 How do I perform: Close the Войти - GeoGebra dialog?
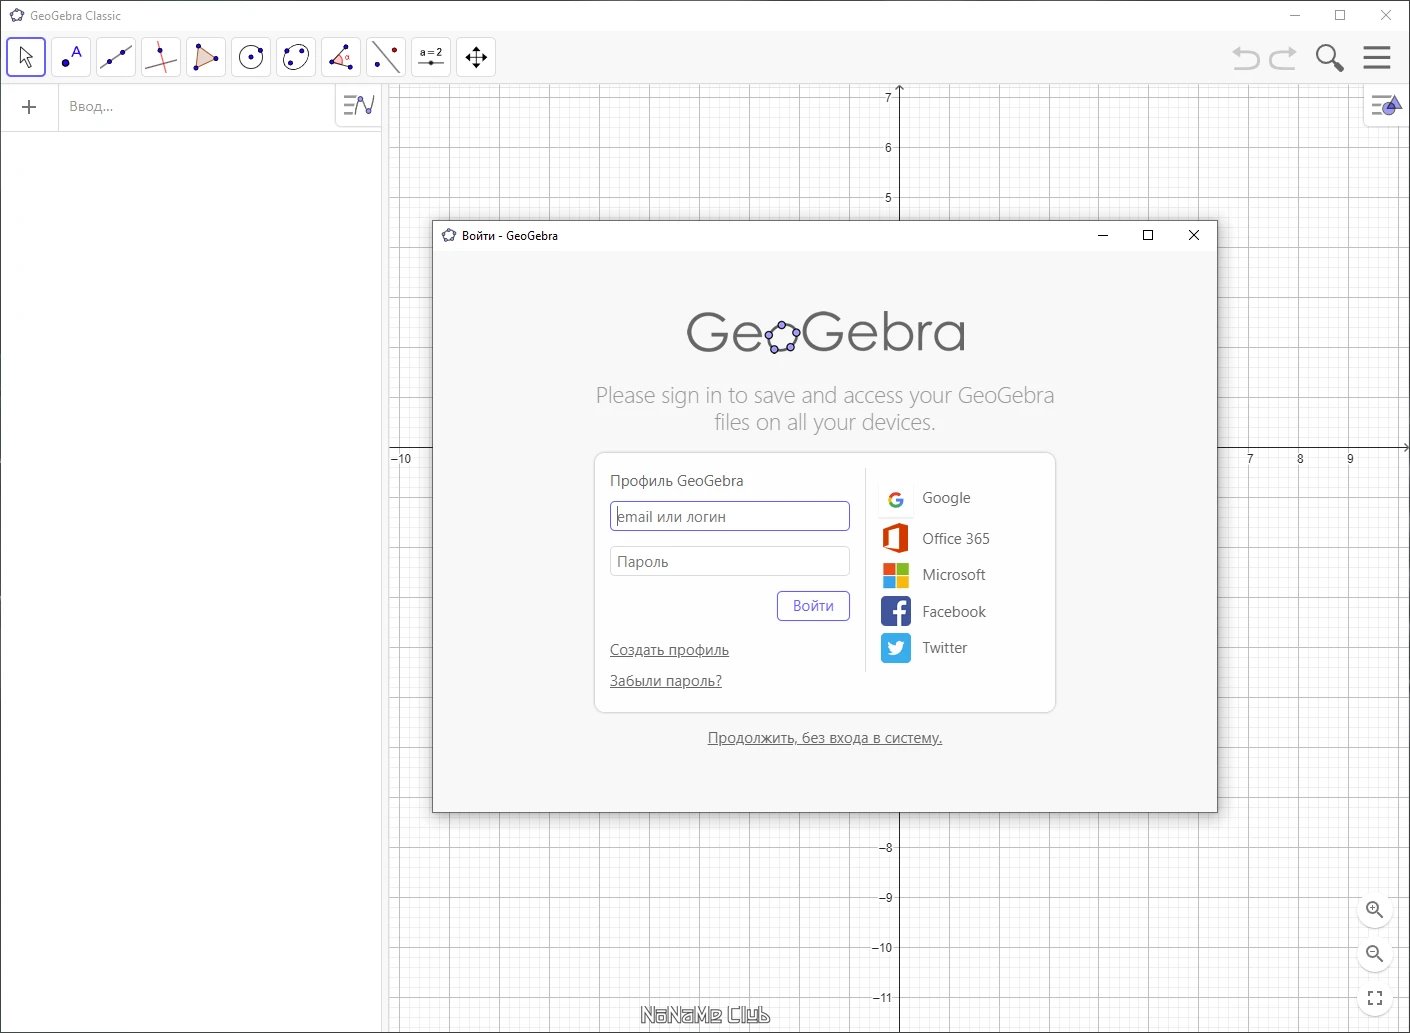click(1194, 235)
